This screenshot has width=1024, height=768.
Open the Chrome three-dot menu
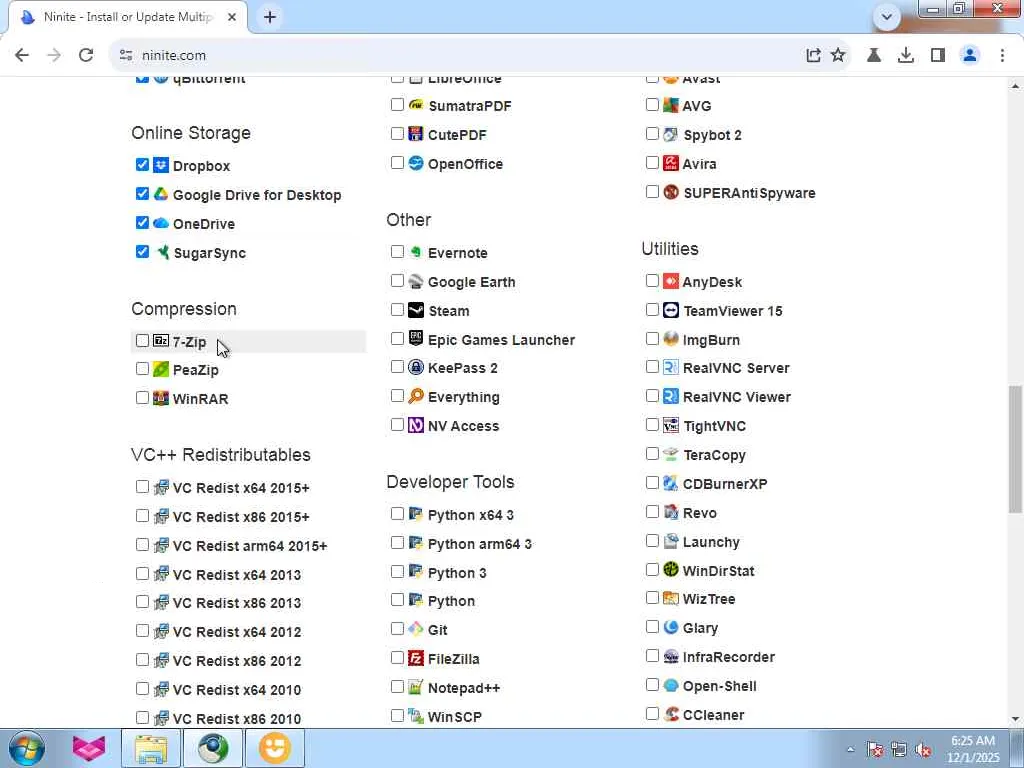click(x=1002, y=56)
